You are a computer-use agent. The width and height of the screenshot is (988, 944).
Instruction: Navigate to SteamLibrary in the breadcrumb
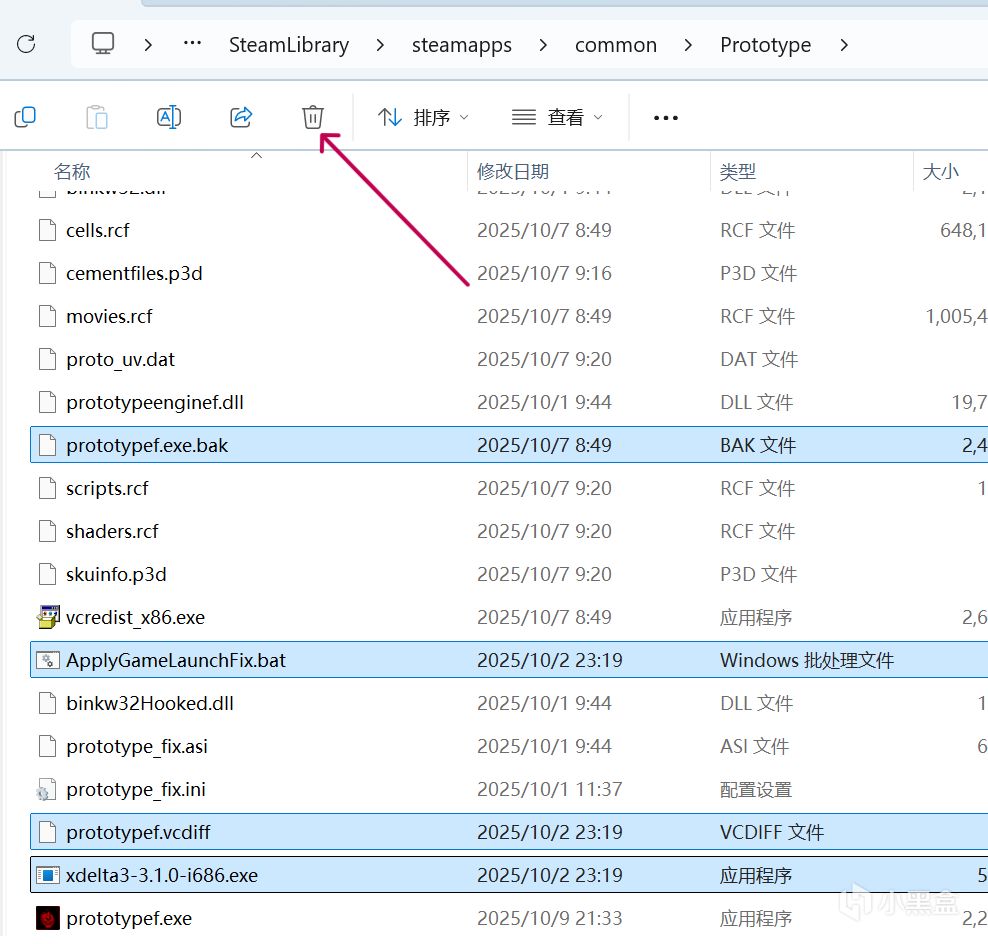click(x=289, y=45)
